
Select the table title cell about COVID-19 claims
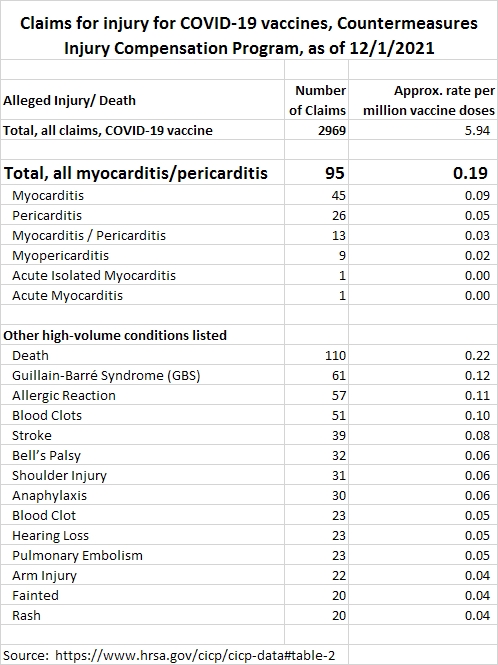[249, 36]
